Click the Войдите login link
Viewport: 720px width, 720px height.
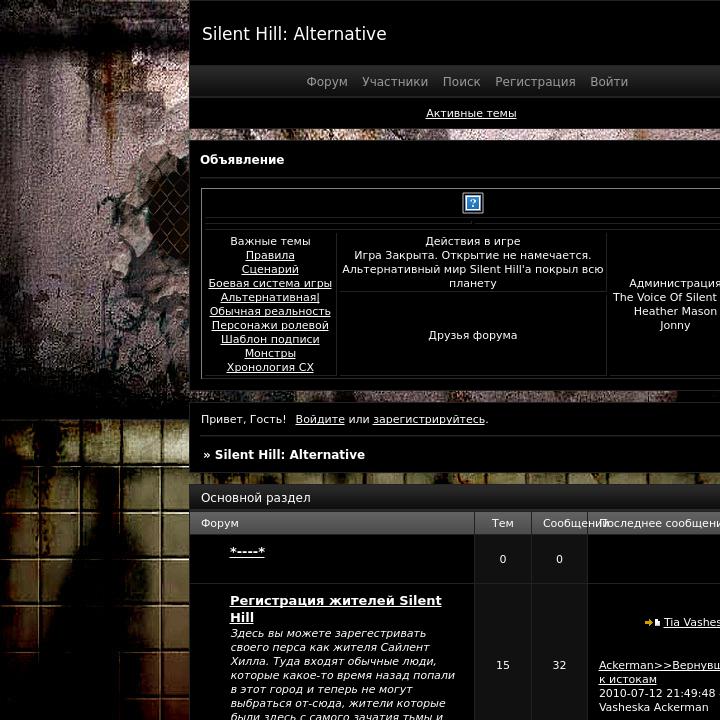[320, 419]
